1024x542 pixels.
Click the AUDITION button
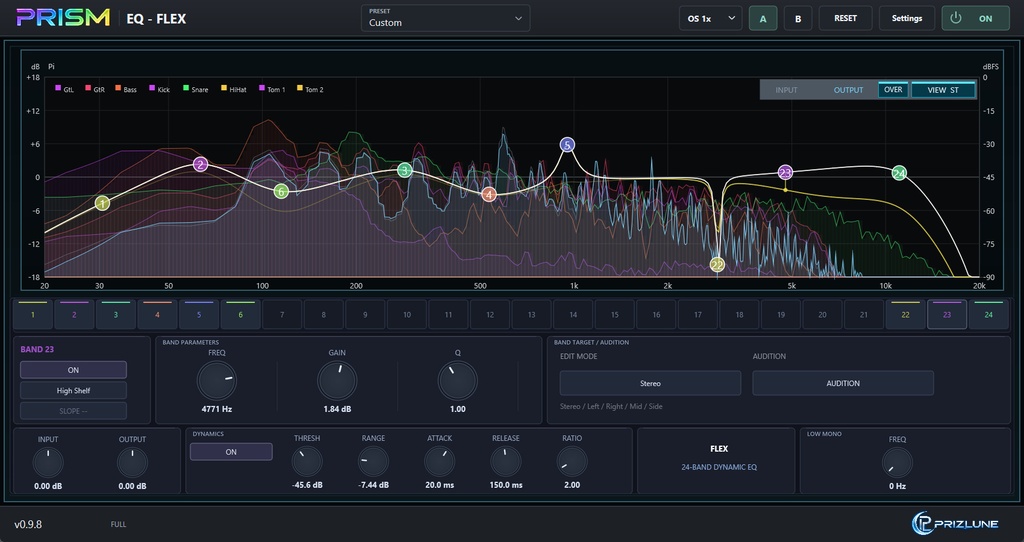pyautogui.click(x=843, y=383)
